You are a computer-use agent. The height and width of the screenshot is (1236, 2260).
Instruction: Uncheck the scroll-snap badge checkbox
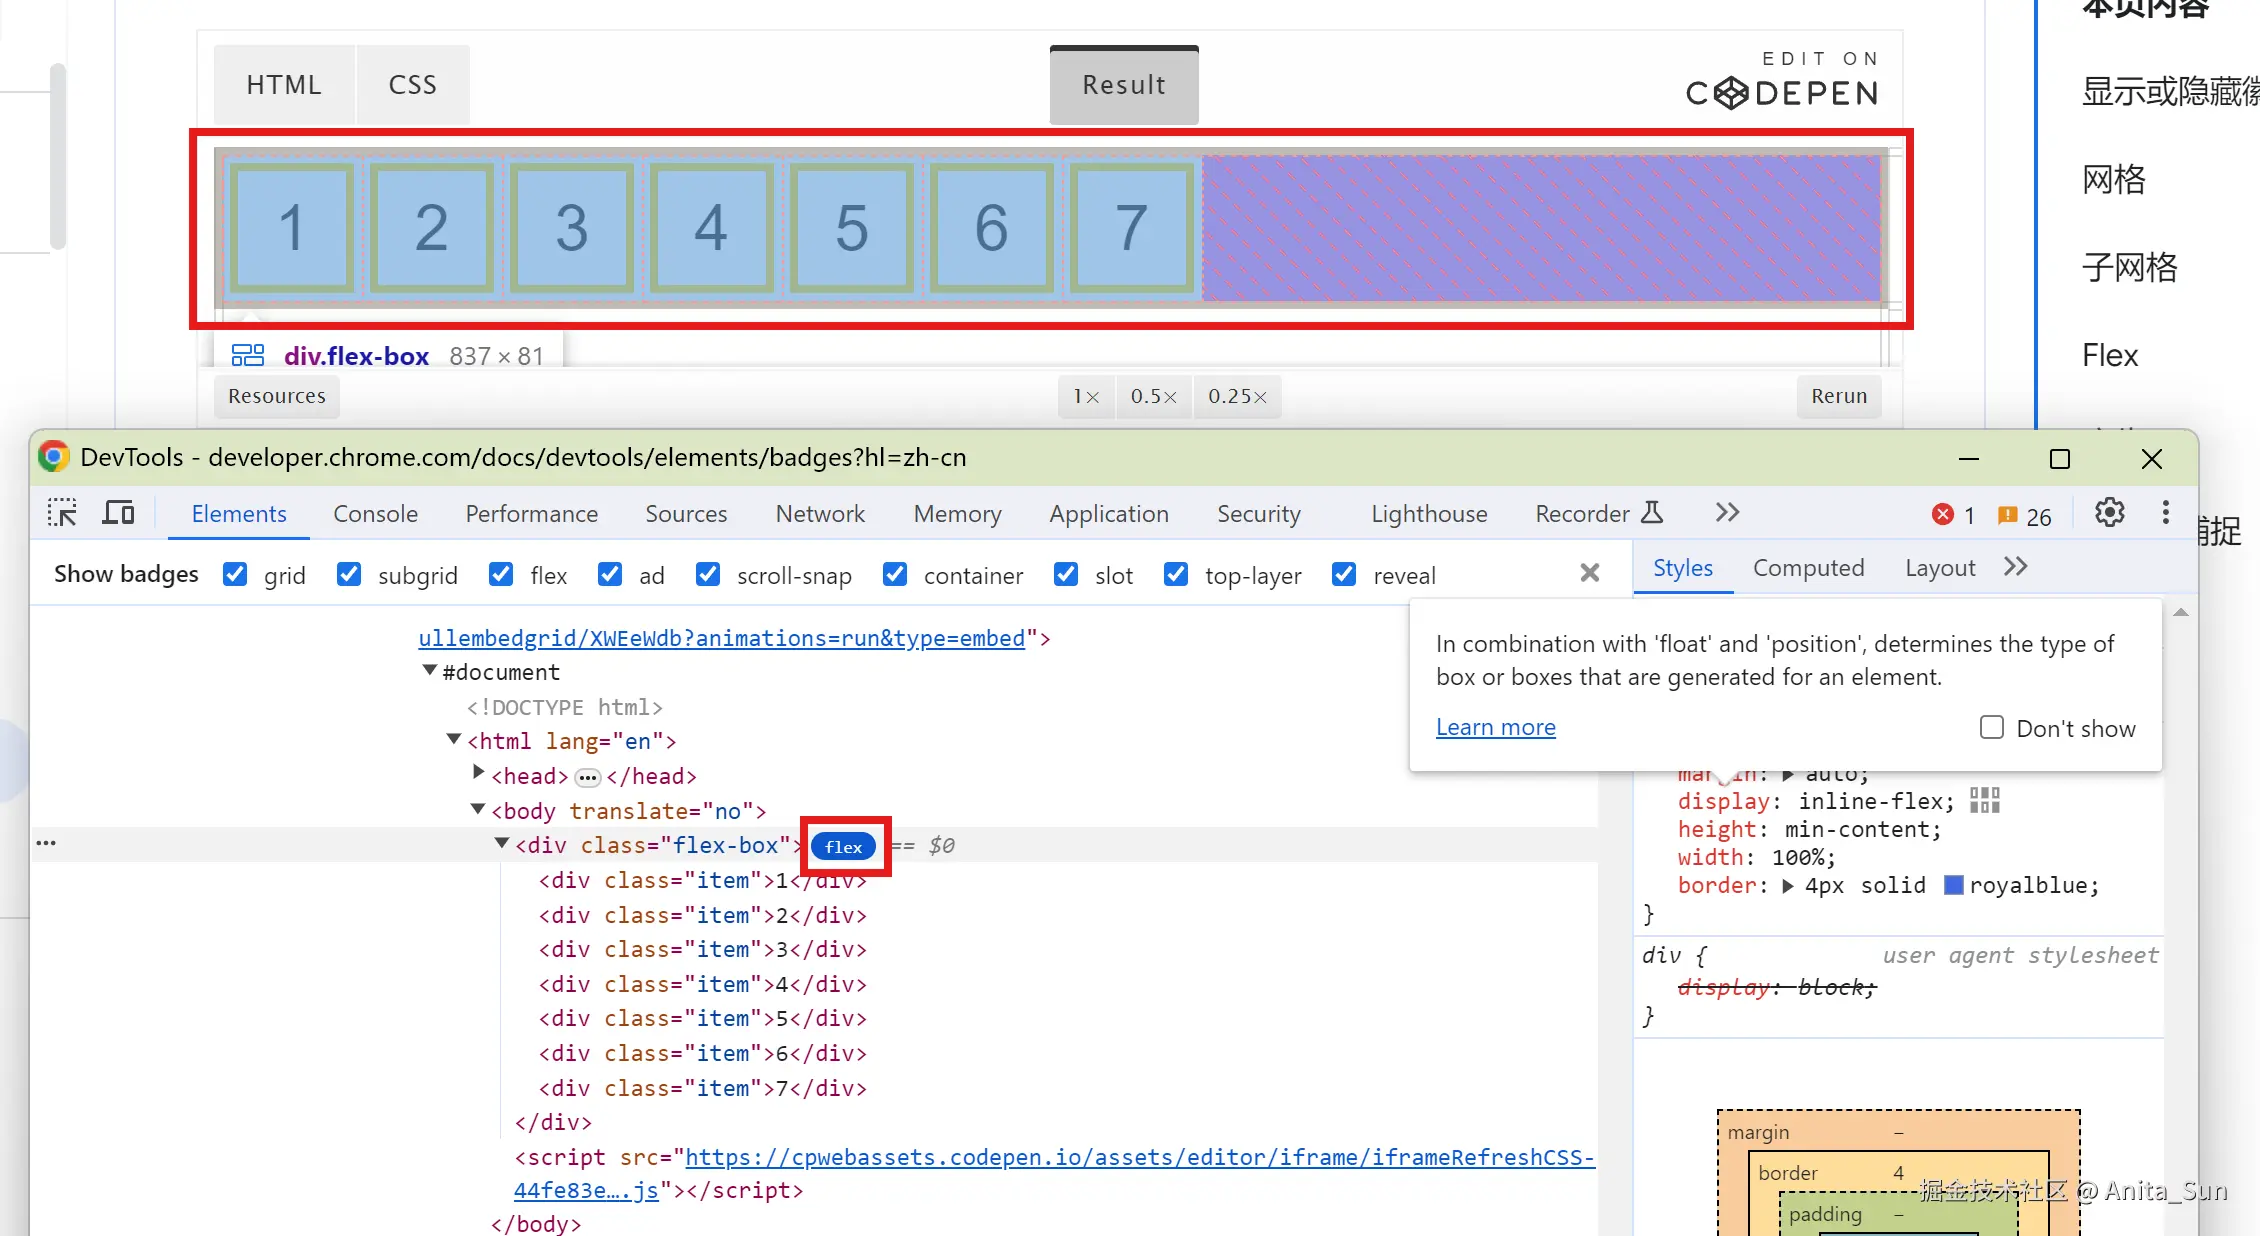[x=708, y=575]
